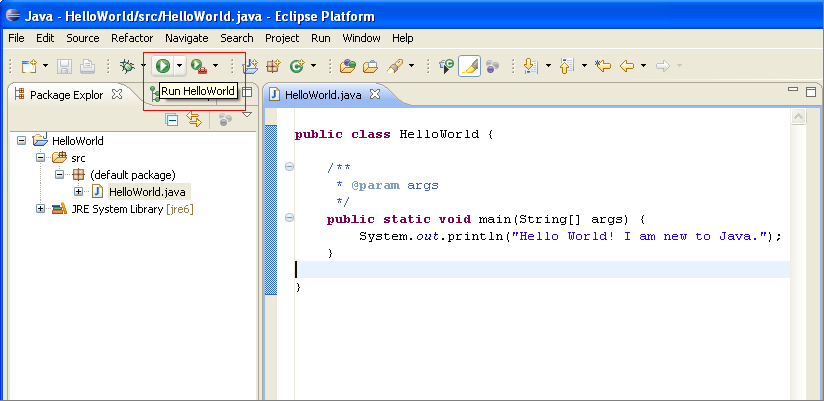Open the Back history dropdown arrow
The width and height of the screenshot is (824, 401).
(x=644, y=66)
